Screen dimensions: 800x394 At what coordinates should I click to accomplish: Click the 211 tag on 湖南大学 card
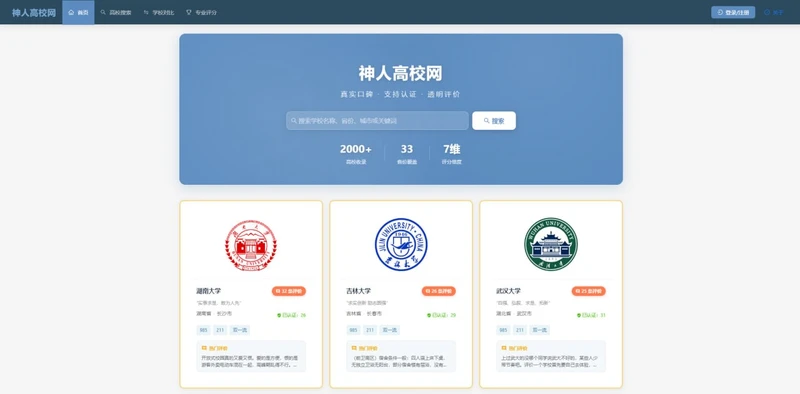point(220,330)
